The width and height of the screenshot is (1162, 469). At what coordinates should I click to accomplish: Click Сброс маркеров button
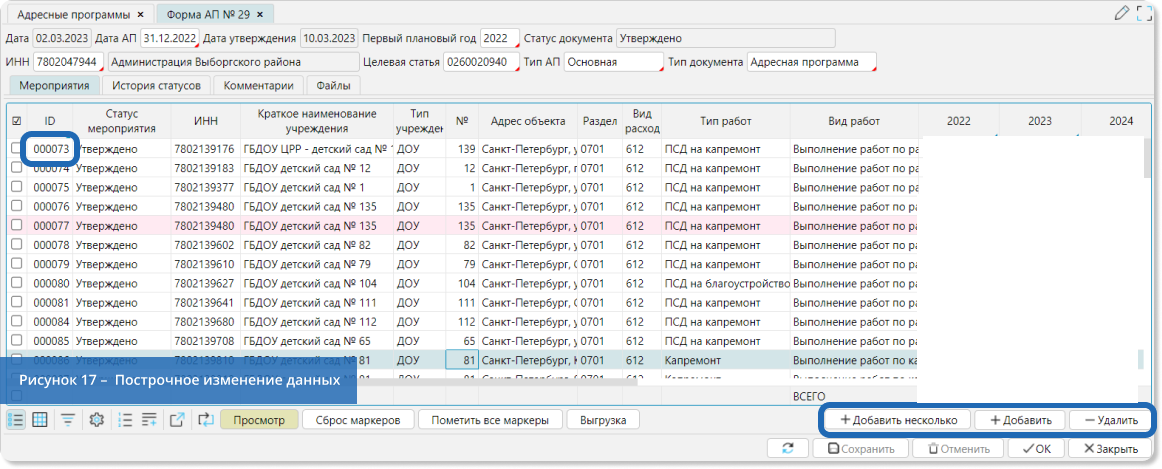358,420
